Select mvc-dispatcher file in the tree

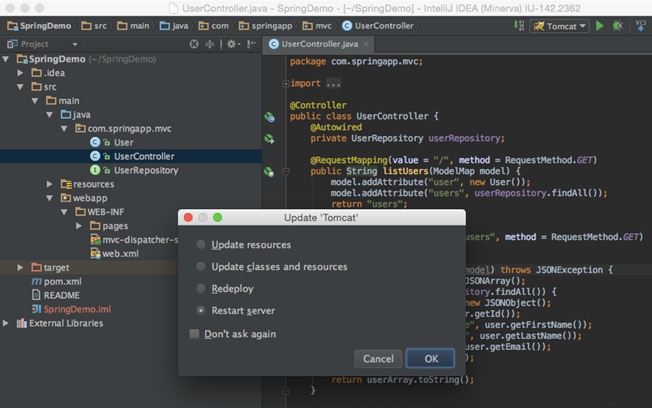pyautogui.click(x=140, y=240)
